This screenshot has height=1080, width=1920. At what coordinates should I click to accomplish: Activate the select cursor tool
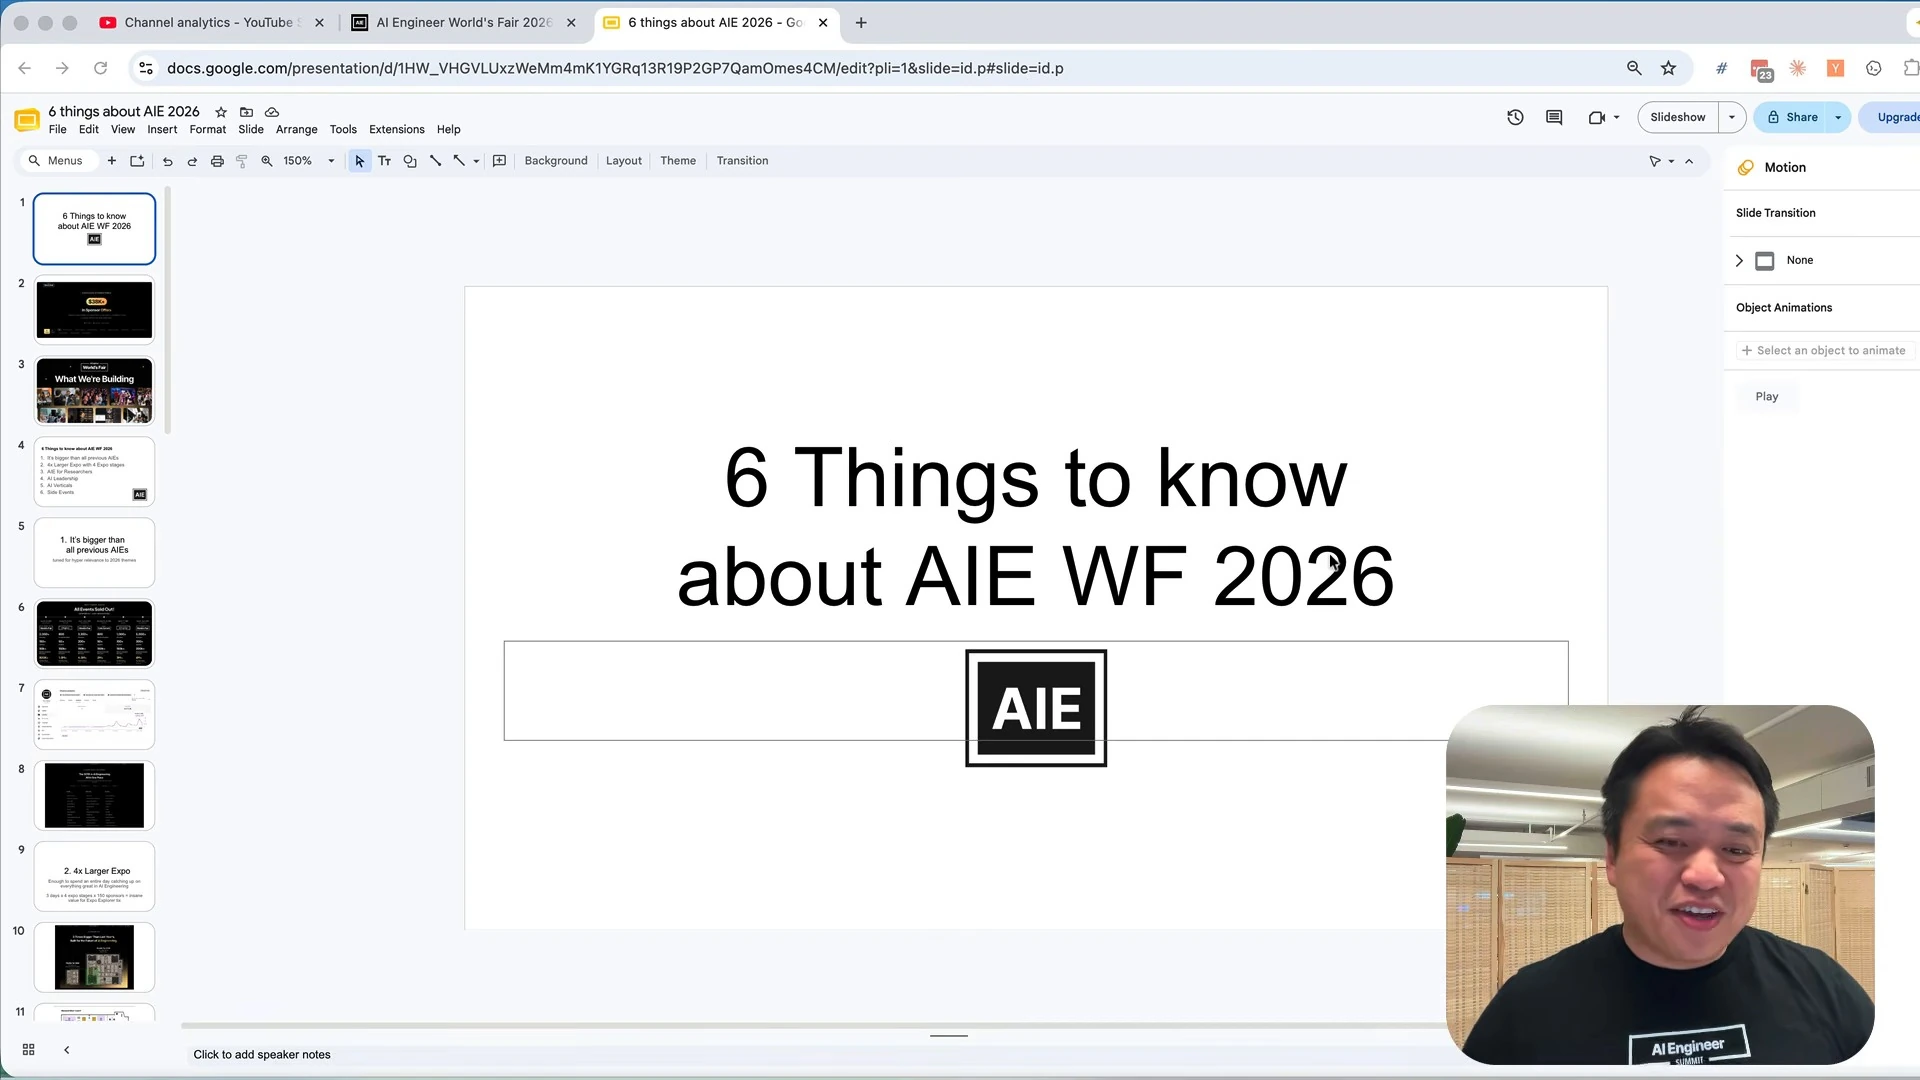tap(359, 161)
